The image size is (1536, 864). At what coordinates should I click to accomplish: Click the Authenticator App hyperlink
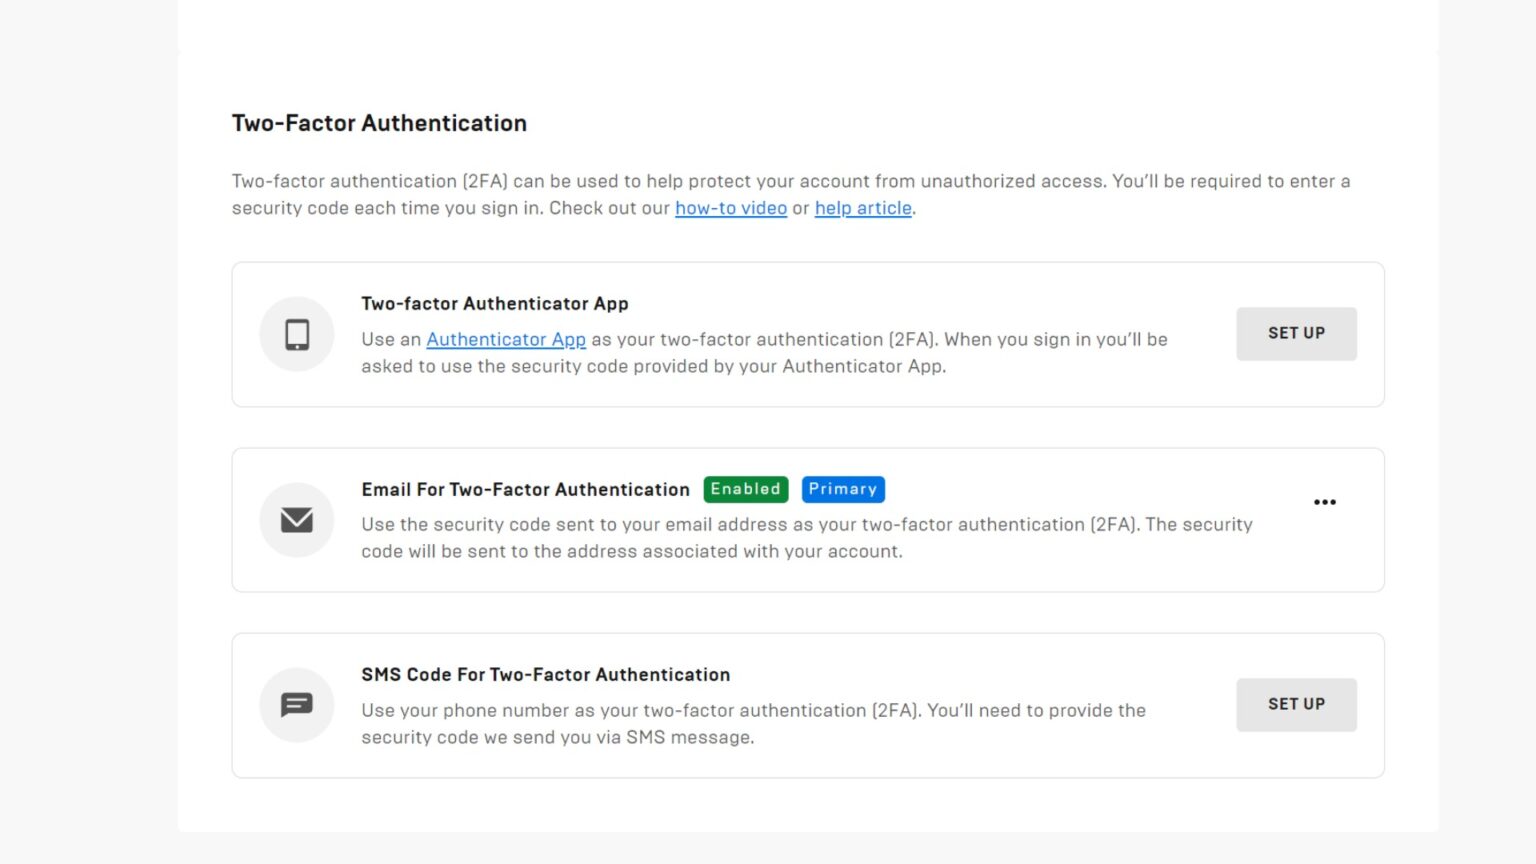click(x=506, y=339)
